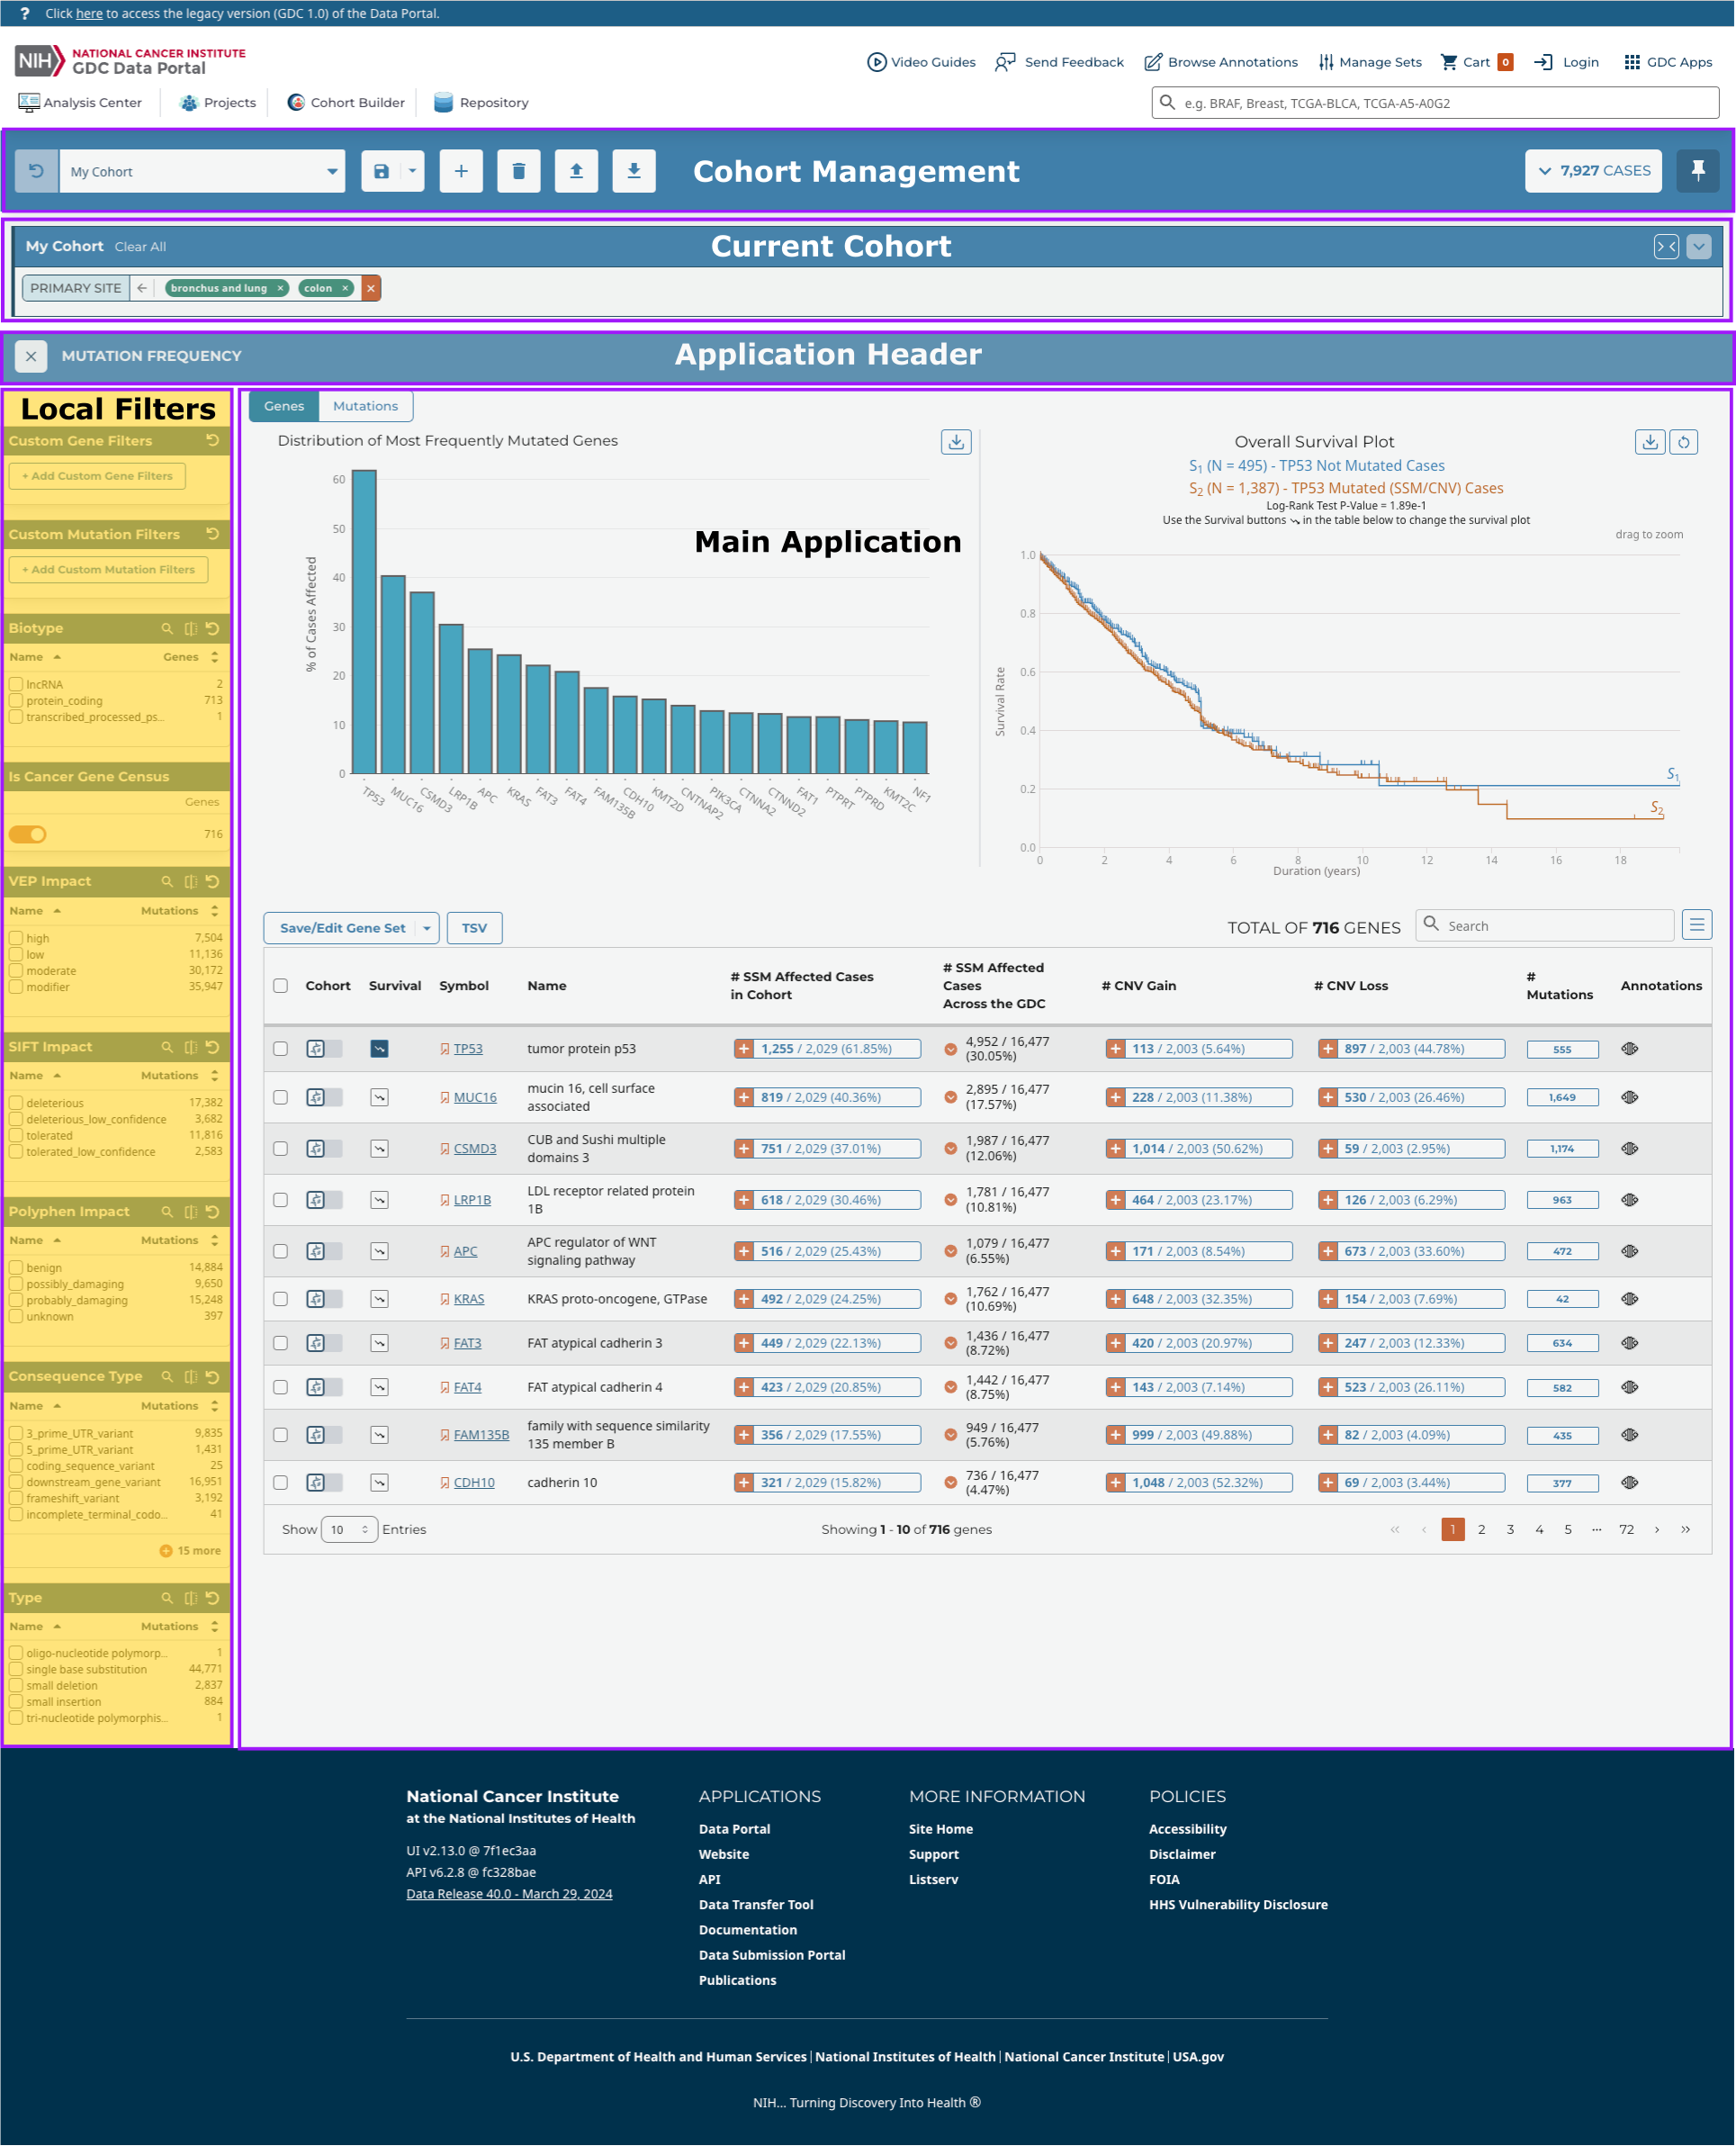1736x2146 pixels.
Task: Click the export cohort download icon
Action: click(x=634, y=171)
